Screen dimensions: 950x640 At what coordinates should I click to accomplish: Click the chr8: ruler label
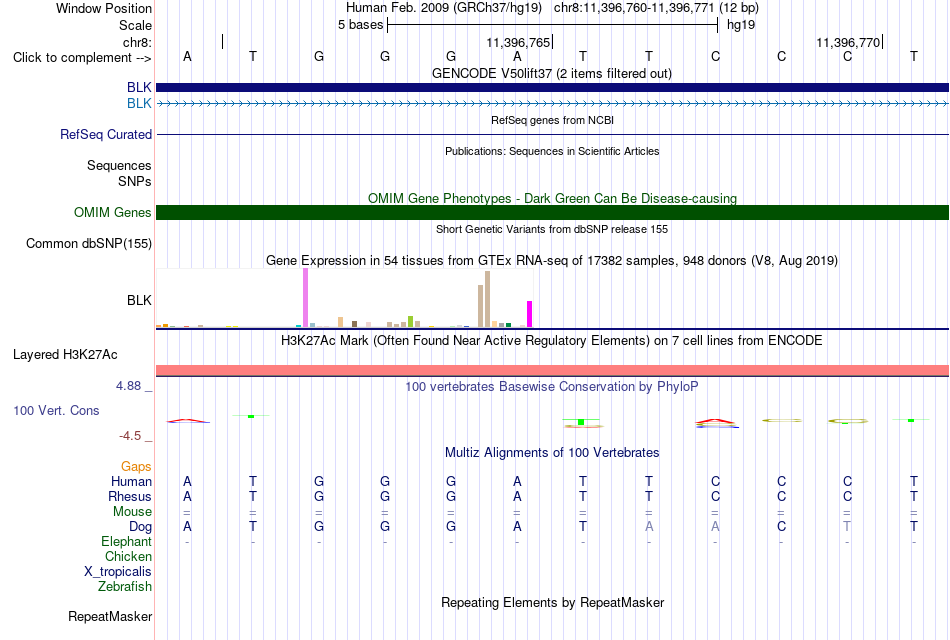click(137, 42)
